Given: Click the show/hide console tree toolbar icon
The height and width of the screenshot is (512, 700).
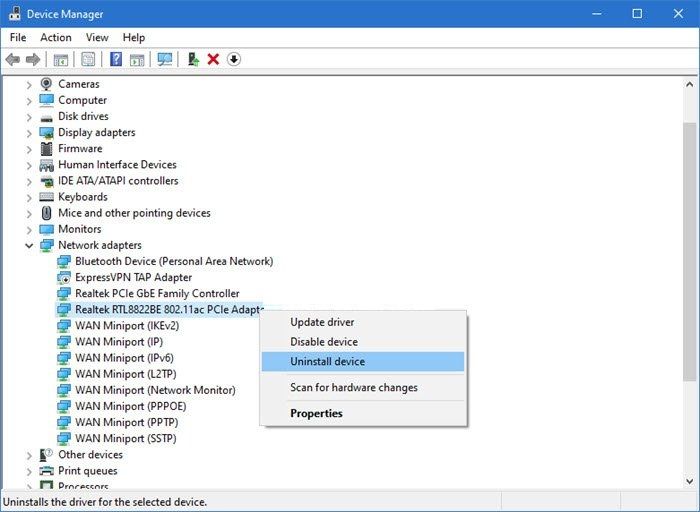Looking at the screenshot, I should pos(61,59).
